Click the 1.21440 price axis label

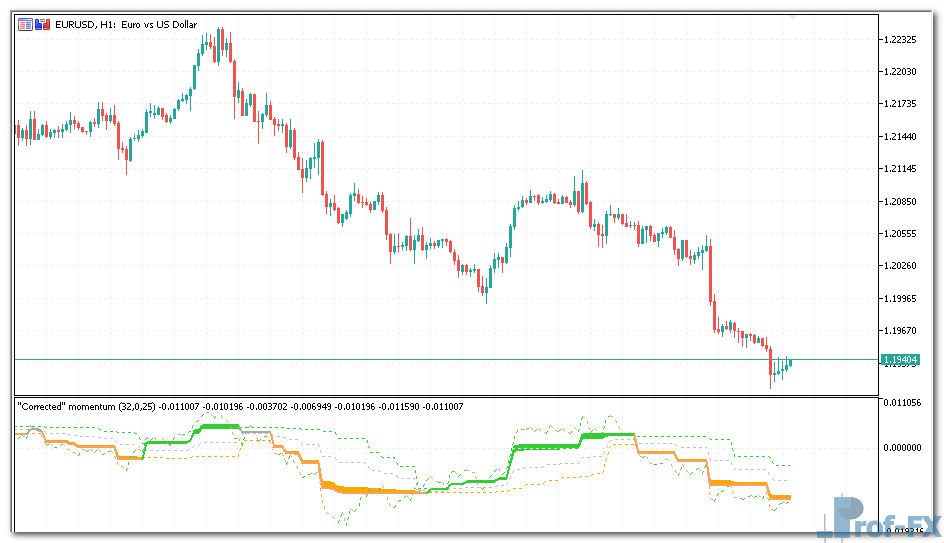pos(901,137)
